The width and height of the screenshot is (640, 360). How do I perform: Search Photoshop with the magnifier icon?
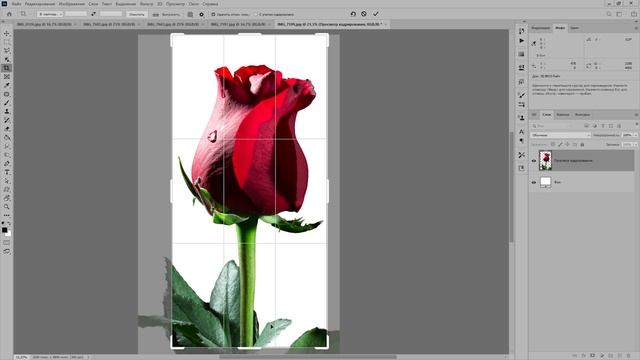(x=609, y=14)
